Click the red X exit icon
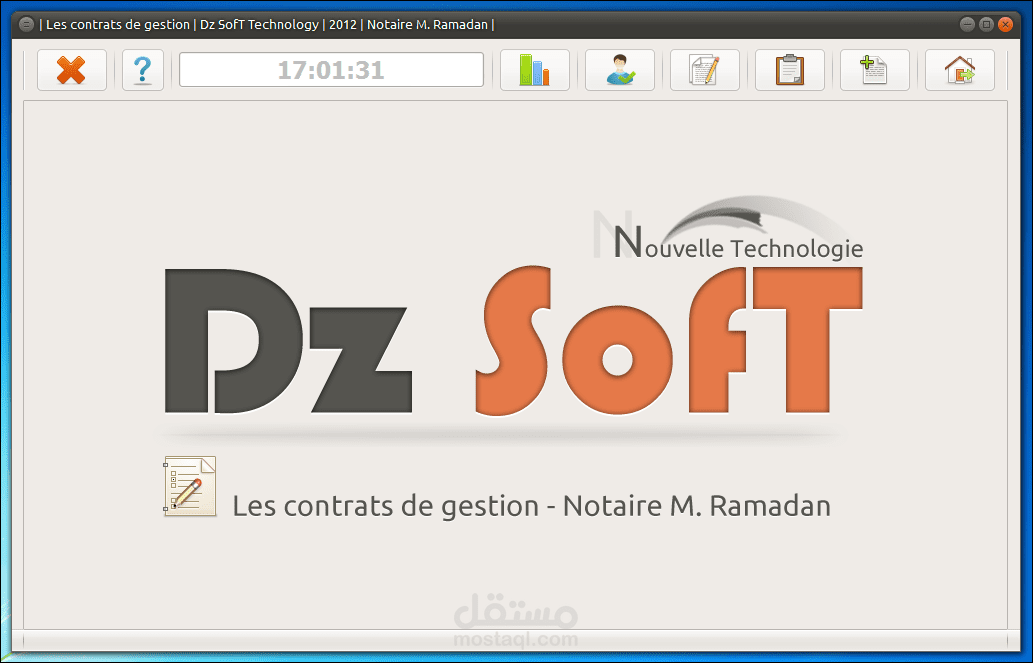This screenshot has width=1033, height=663. point(71,69)
